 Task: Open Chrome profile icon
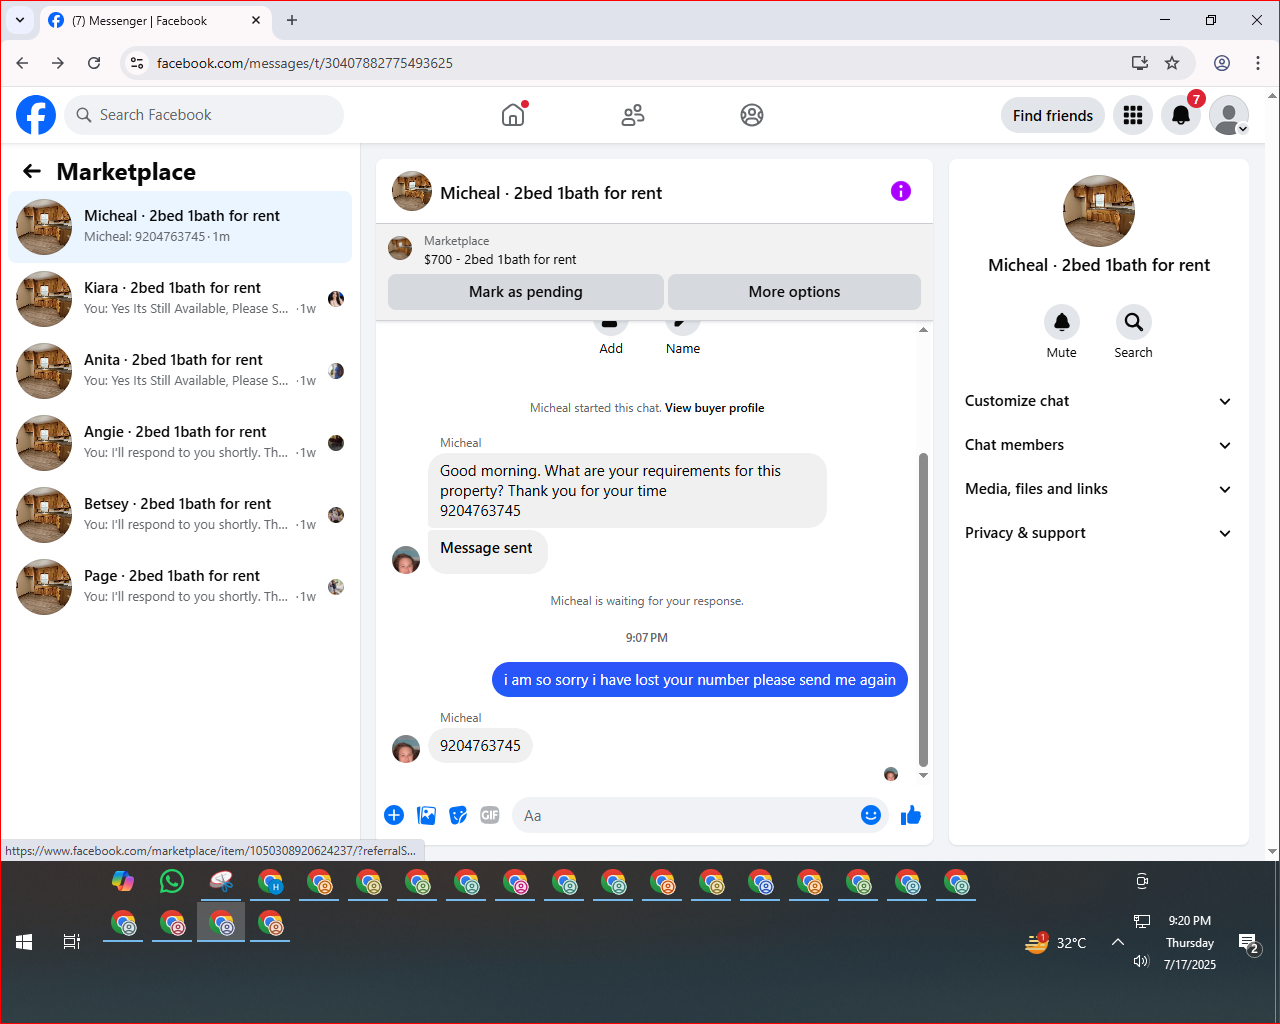(1222, 63)
